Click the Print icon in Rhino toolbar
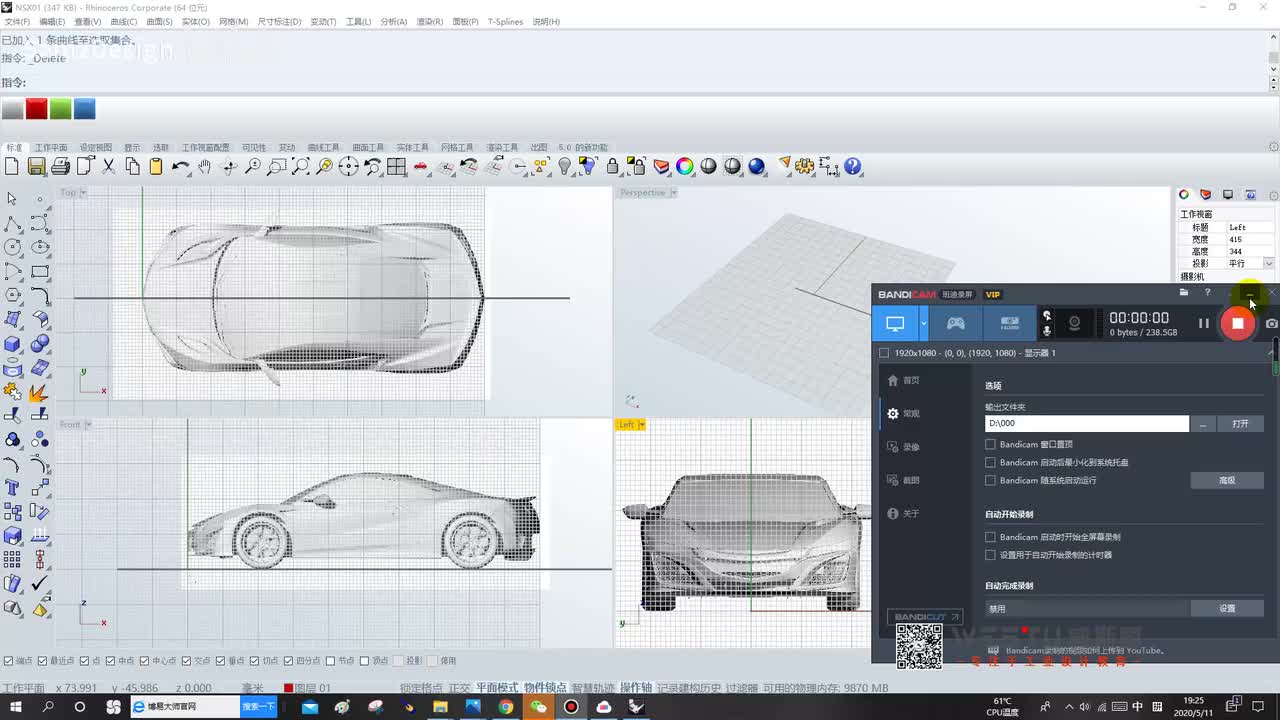This screenshot has width=1280, height=720. 60,167
